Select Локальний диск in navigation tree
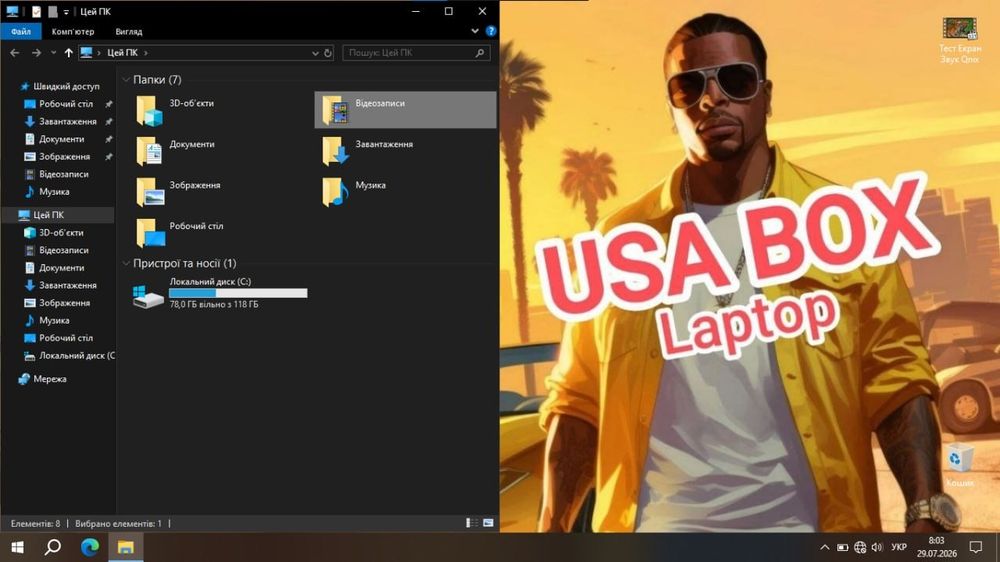1000x562 pixels. (x=77, y=355)
